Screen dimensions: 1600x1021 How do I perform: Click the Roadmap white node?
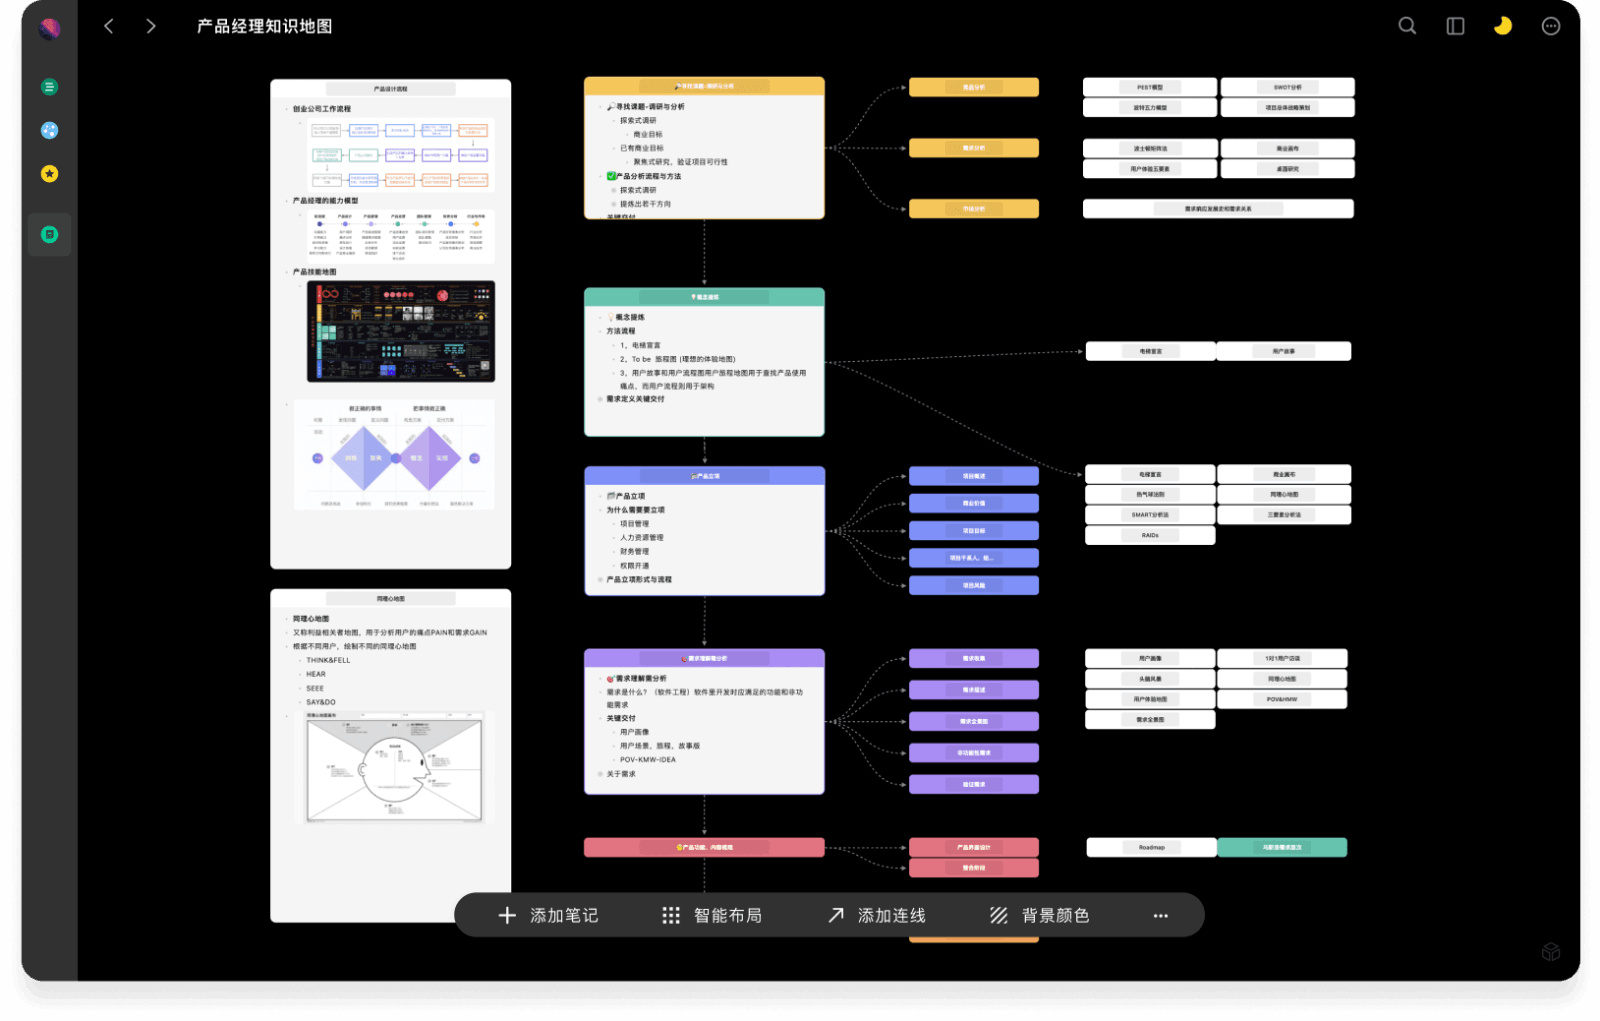point(1151,847)
